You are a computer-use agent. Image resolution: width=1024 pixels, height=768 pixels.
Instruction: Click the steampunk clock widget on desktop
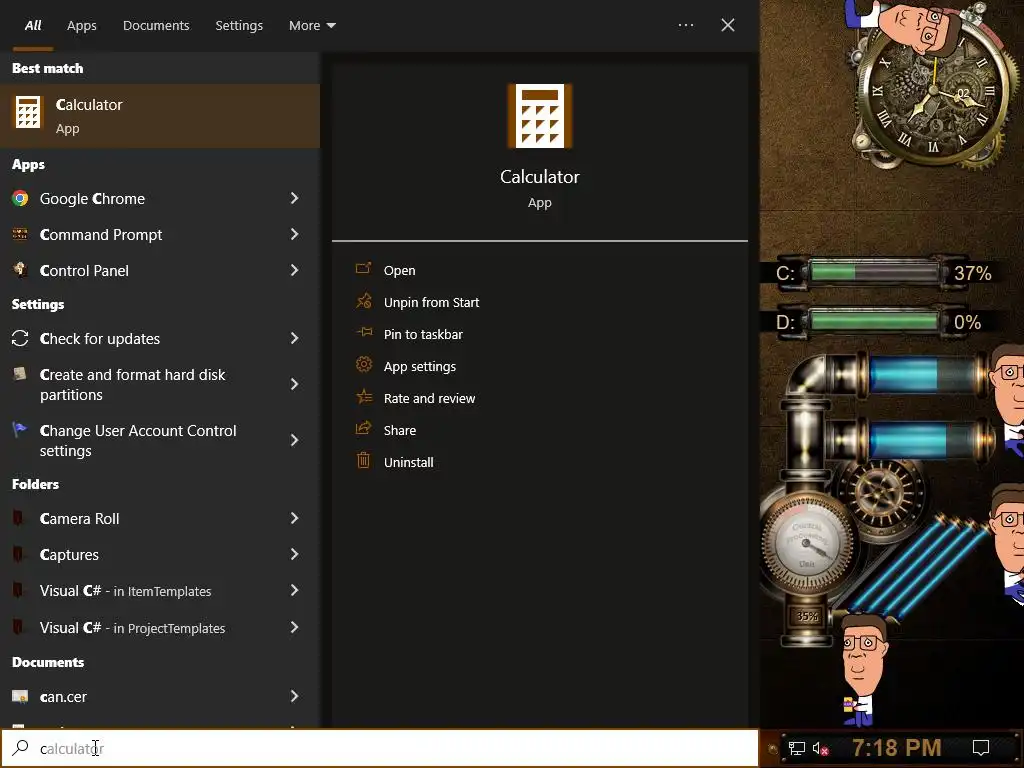click(933, 91)
